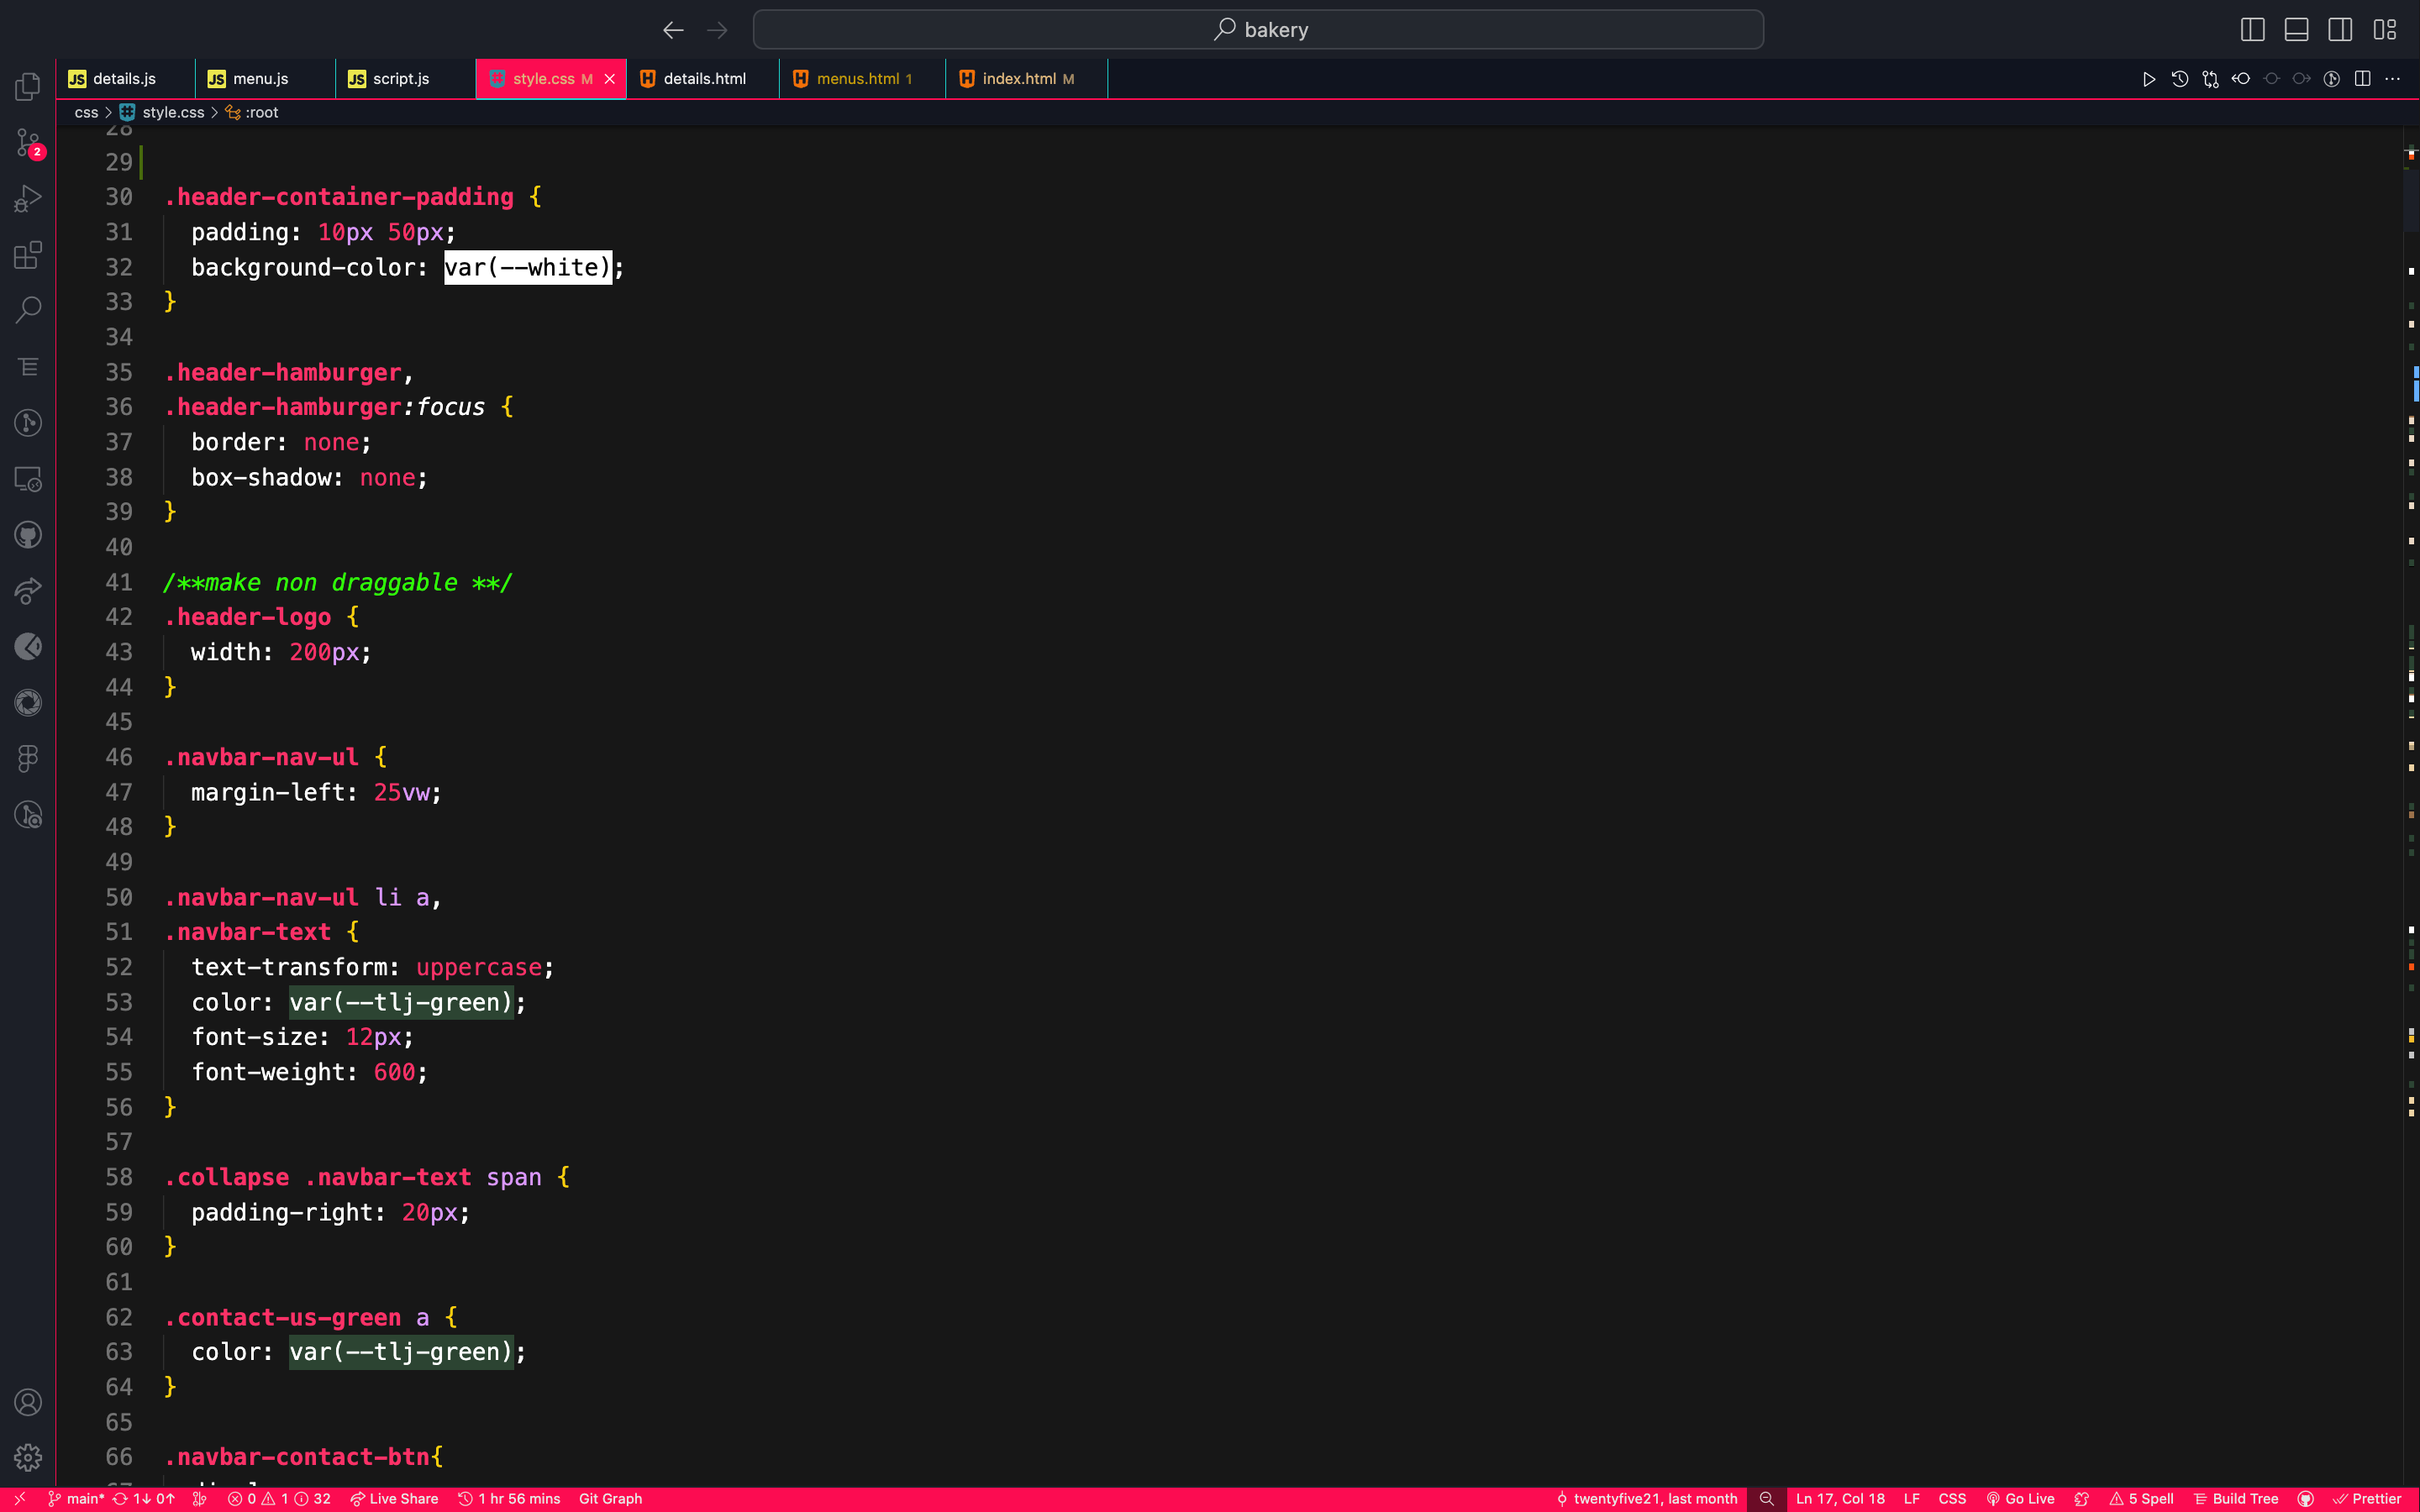This screenshot has width=2420, height=1512.
Task: Synchronize changes 1 down 0 up
Action: point(143,1499)
